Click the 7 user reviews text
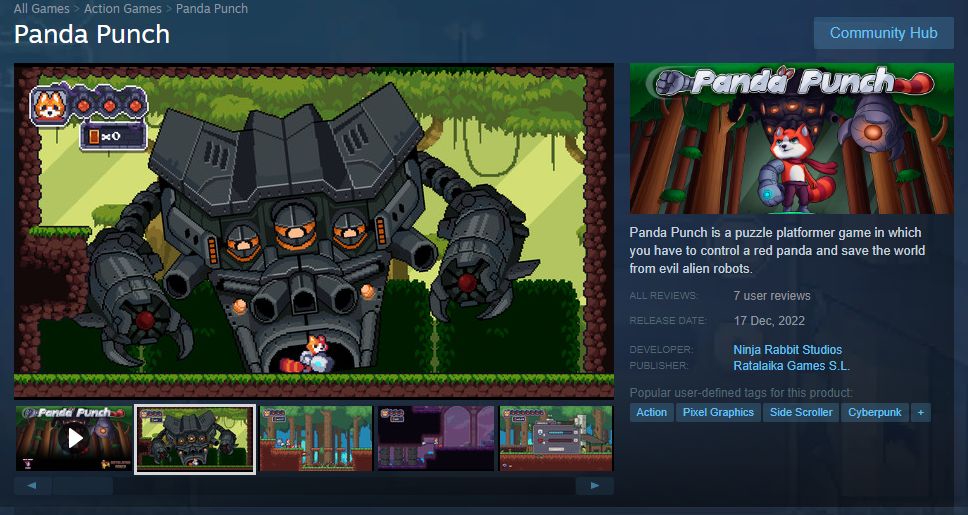 (772, 296)
